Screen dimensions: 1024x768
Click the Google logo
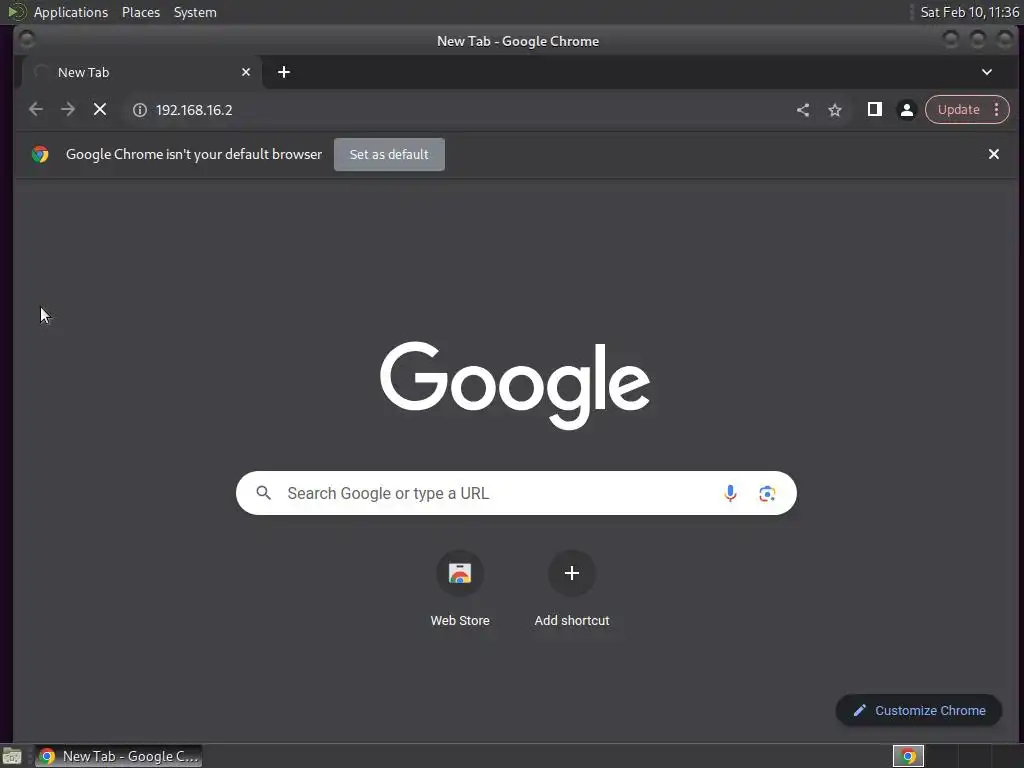pos(515,385)
